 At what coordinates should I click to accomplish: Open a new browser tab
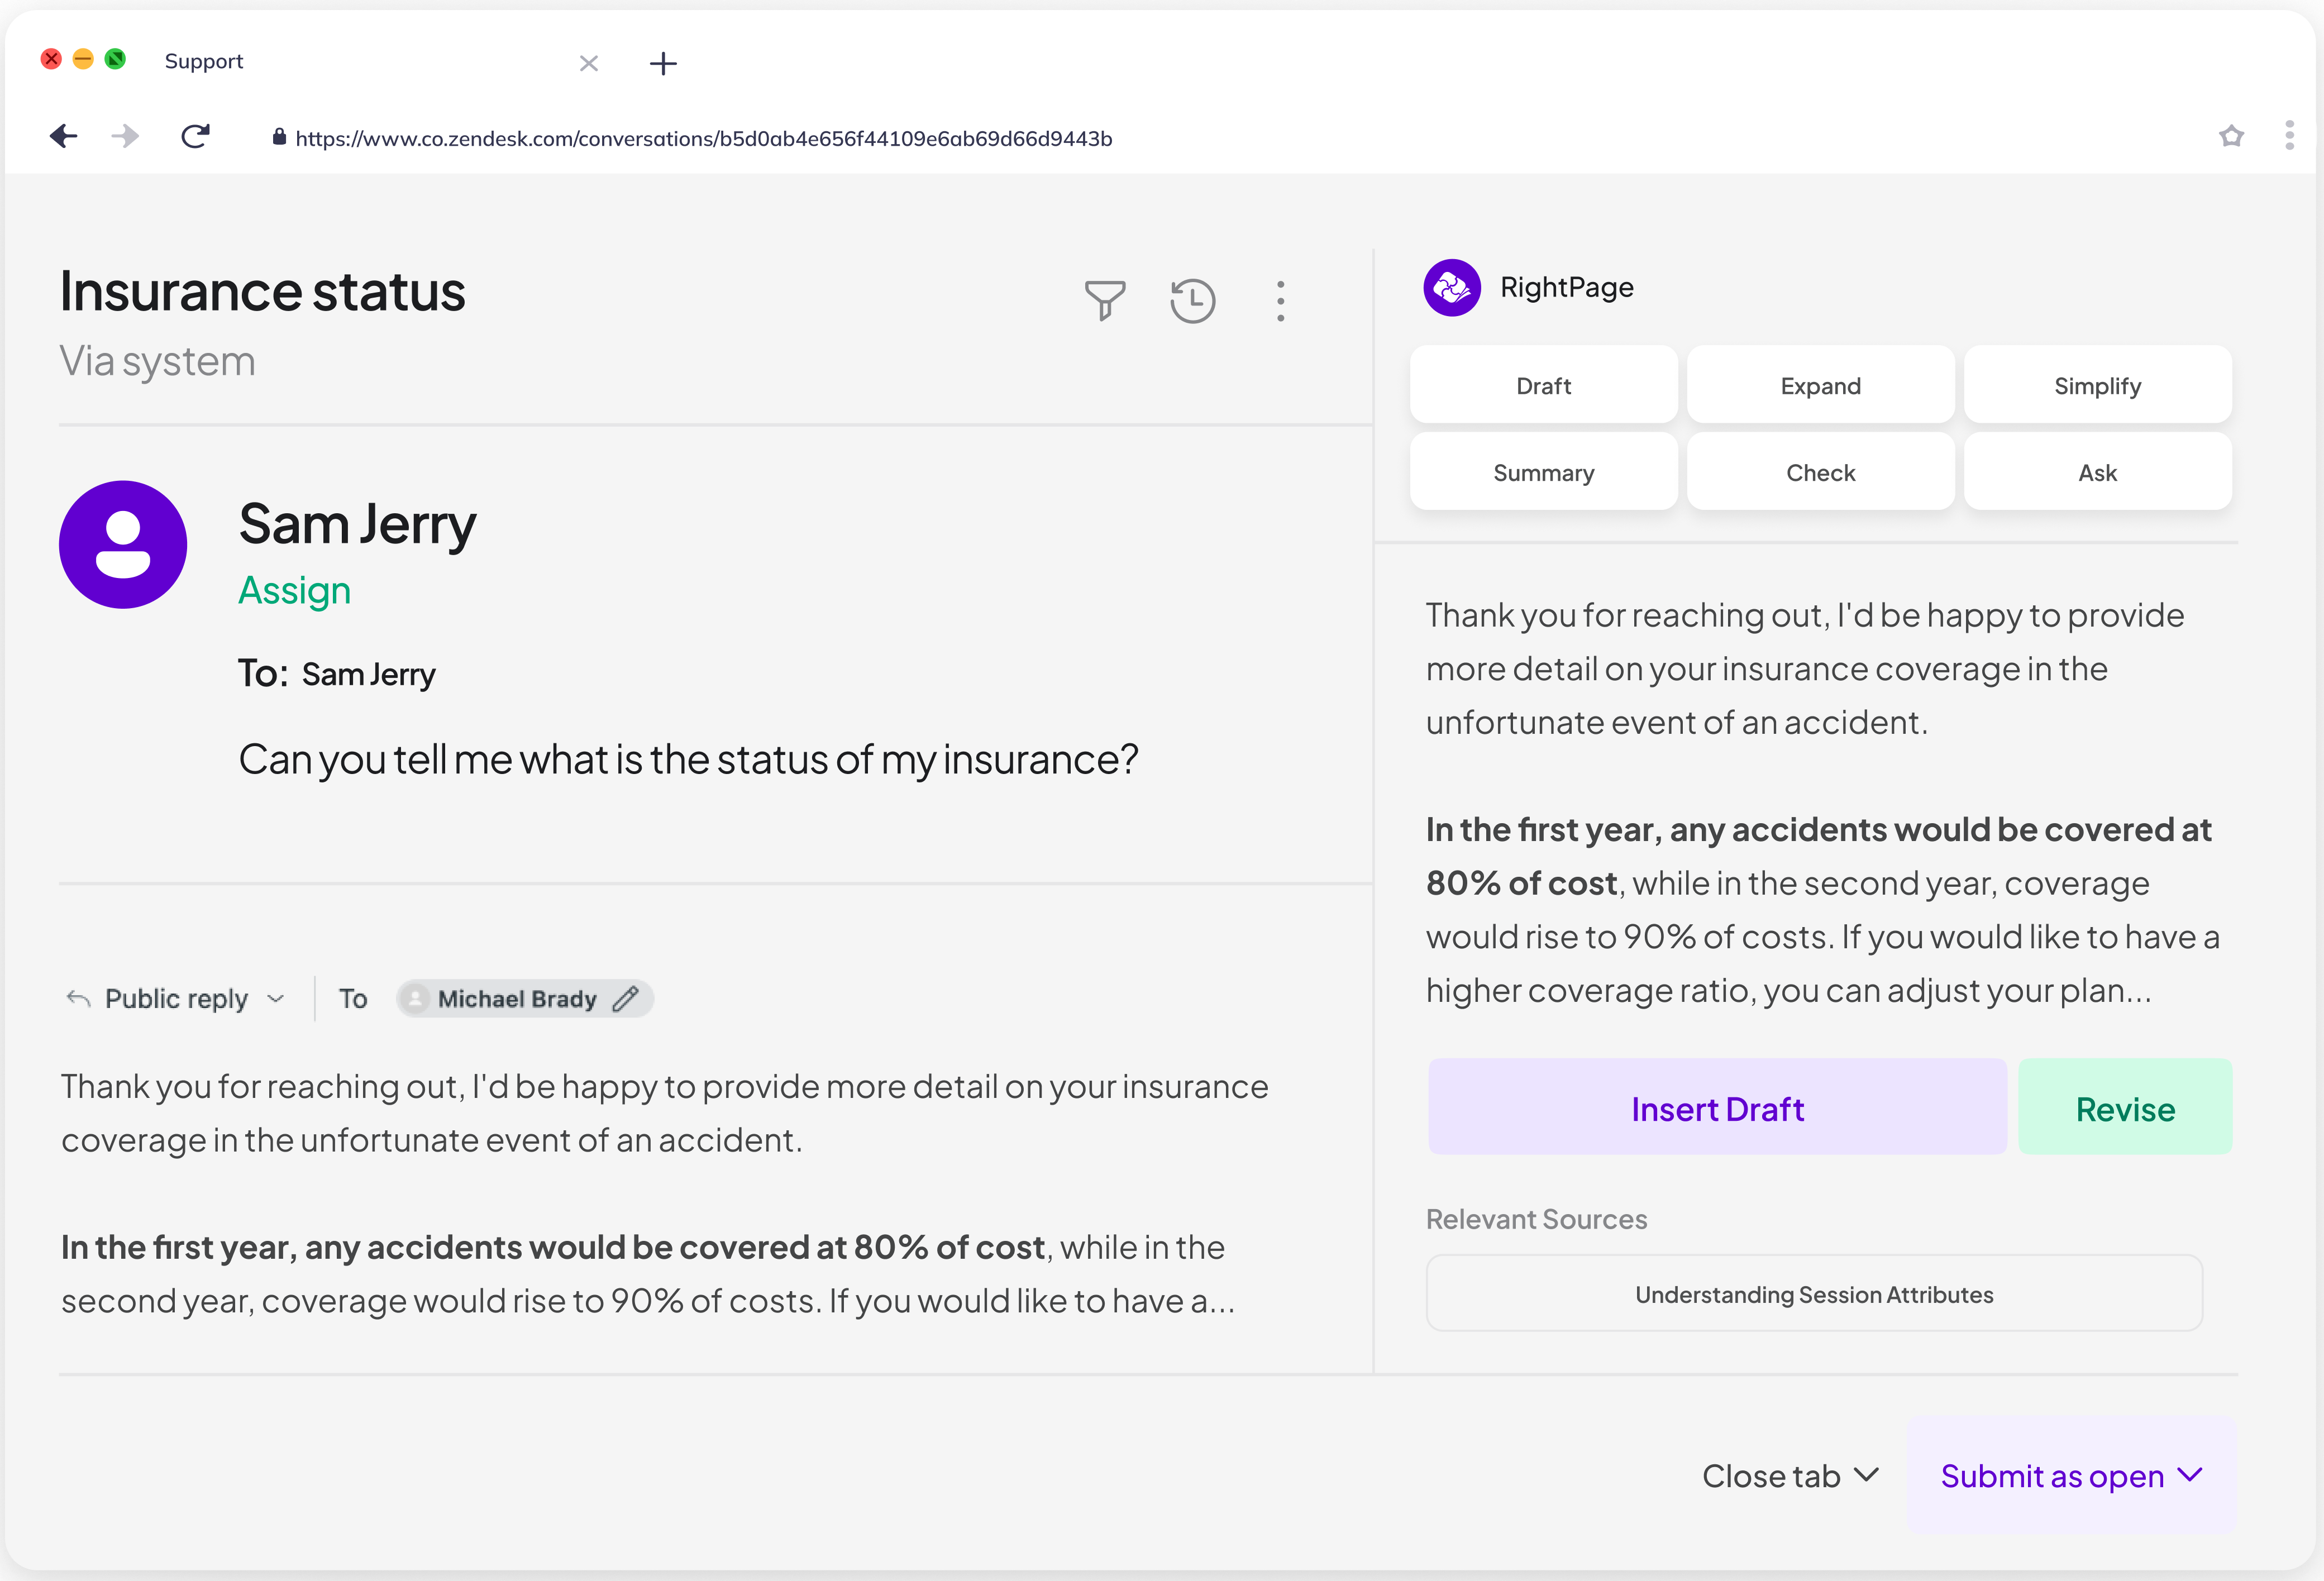pyautogui.click(x=663, y=64)
